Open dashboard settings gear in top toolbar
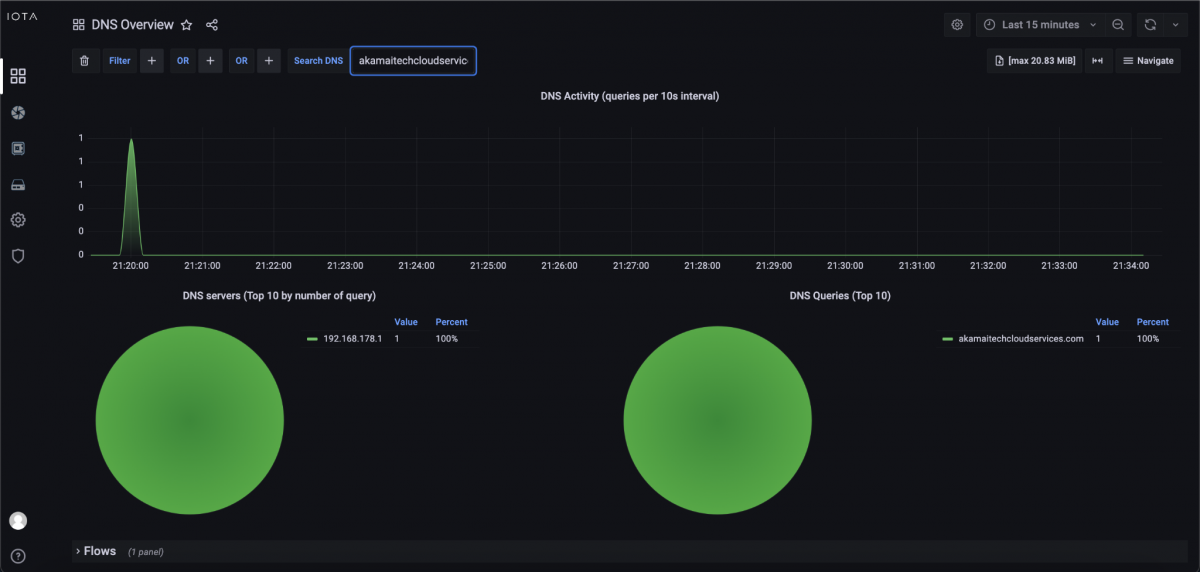Viewport: 1200px width, 572px height. point(957,25)
